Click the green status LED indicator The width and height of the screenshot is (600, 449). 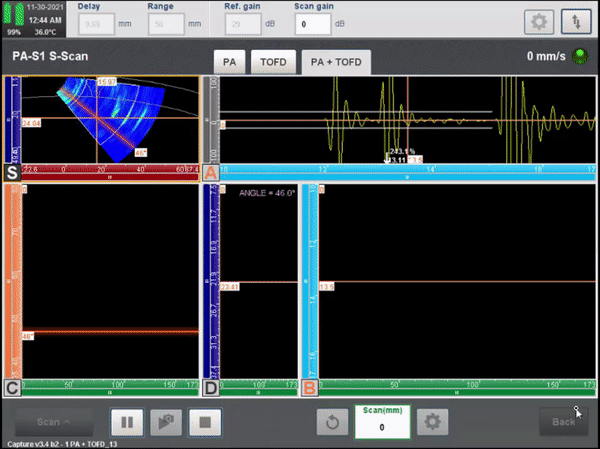tap(580, 56)
